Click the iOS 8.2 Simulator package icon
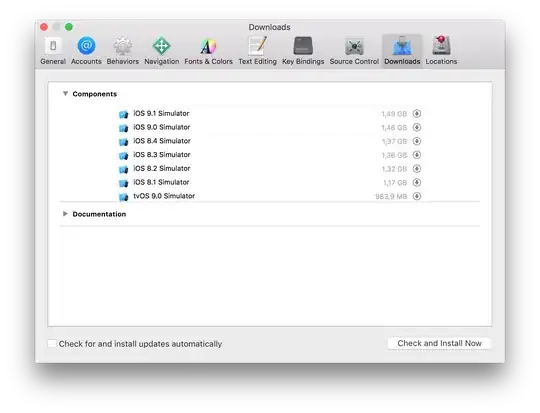Screen dimensions: 540x413 (123, 169)
